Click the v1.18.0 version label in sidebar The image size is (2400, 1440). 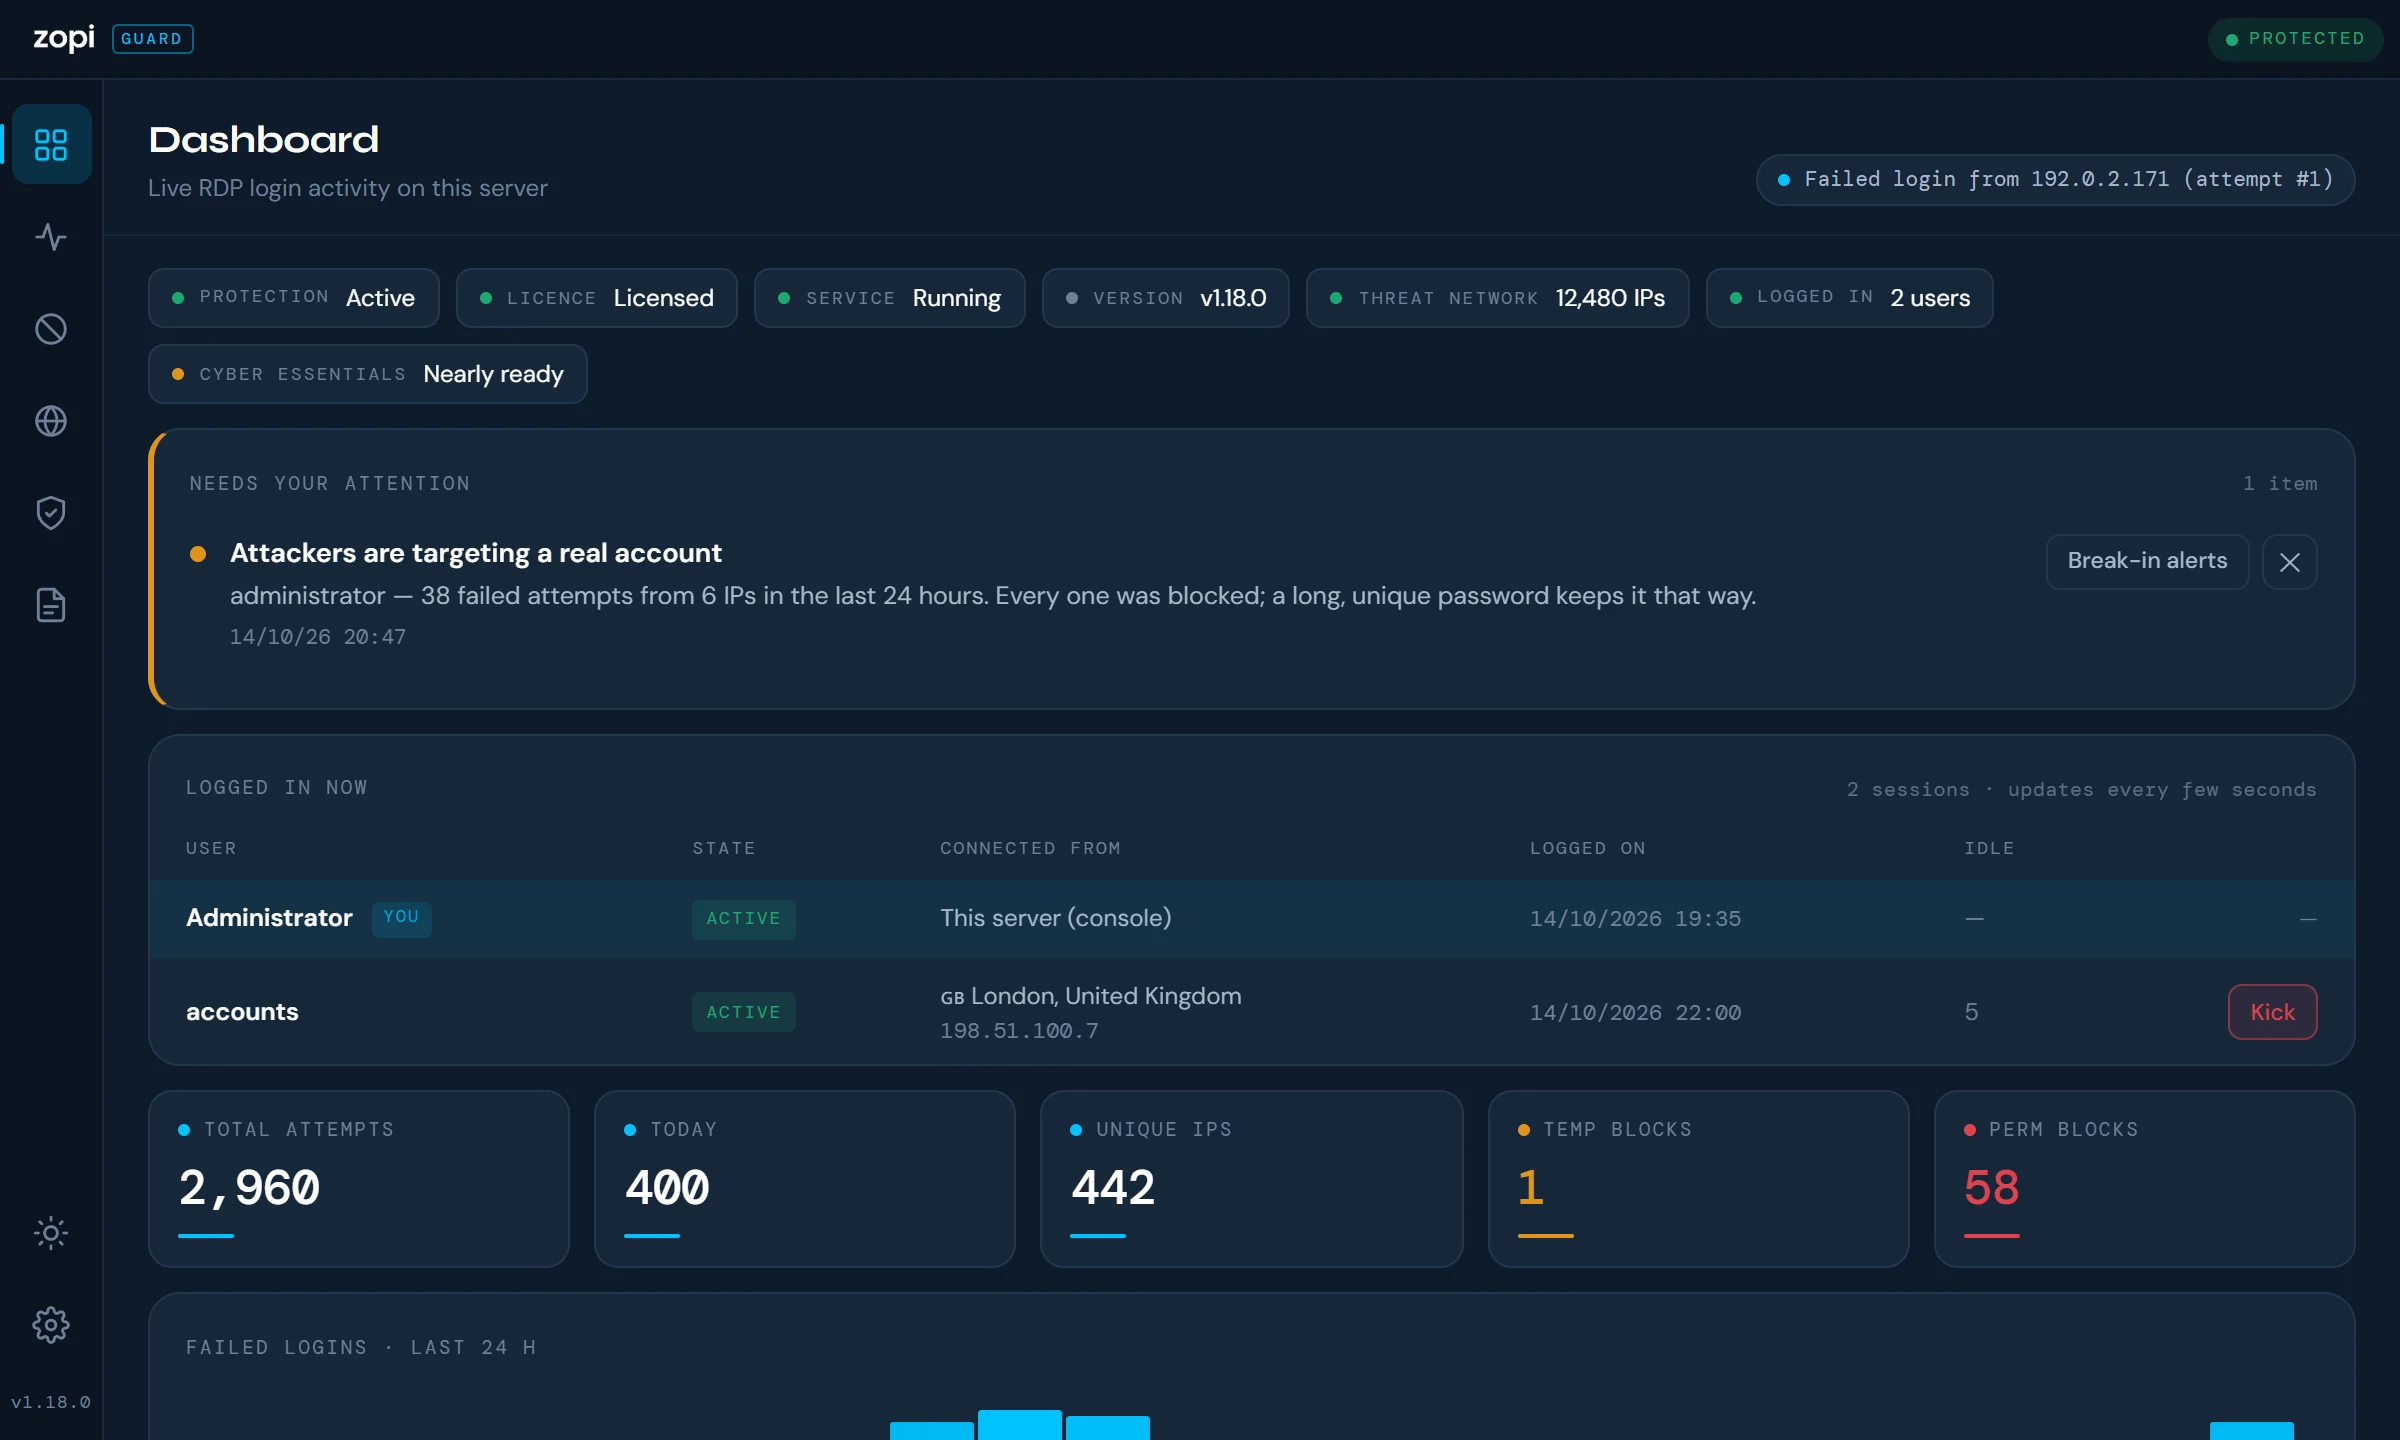click(51, 1402)
